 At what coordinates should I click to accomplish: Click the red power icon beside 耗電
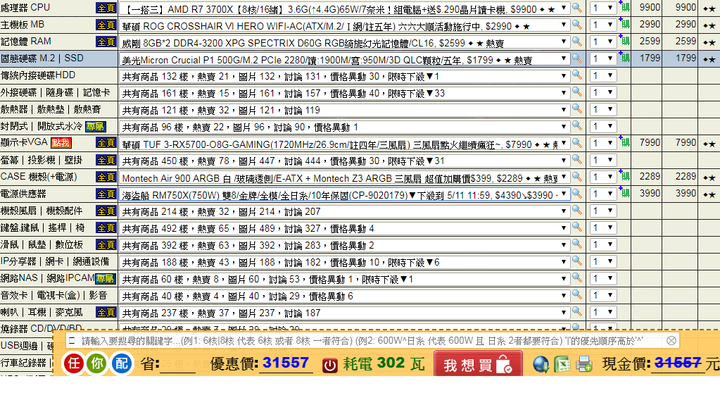coord(329,365)
